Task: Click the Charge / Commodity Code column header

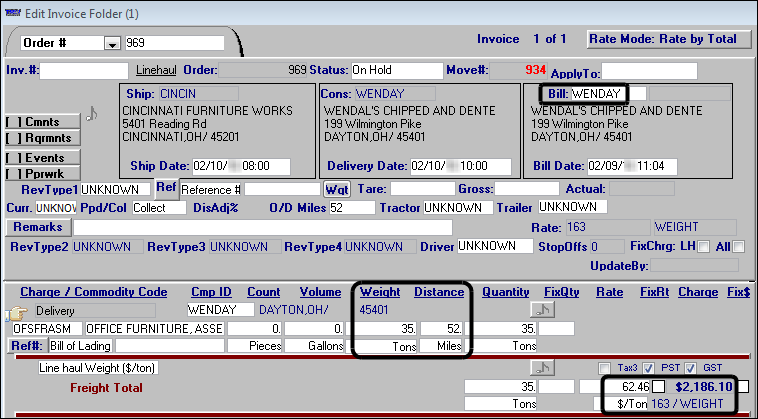Action: click(x=93, y=292)
